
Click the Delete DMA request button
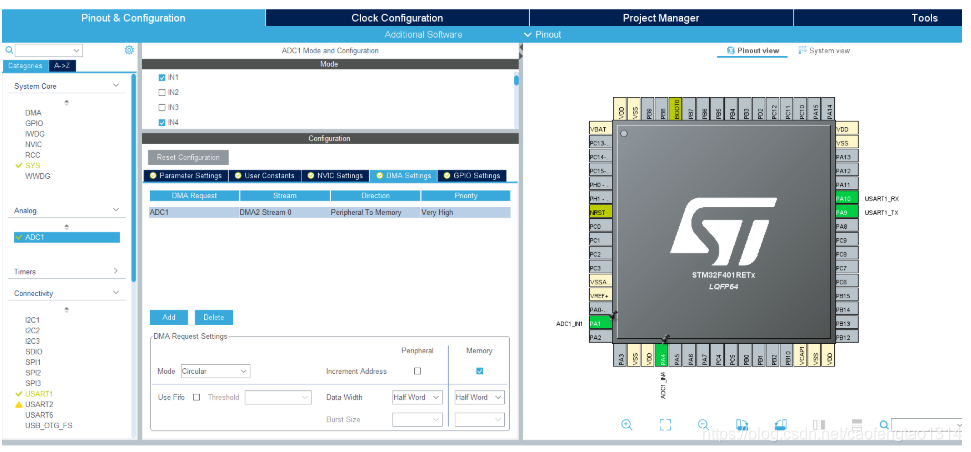coord(214,317)
